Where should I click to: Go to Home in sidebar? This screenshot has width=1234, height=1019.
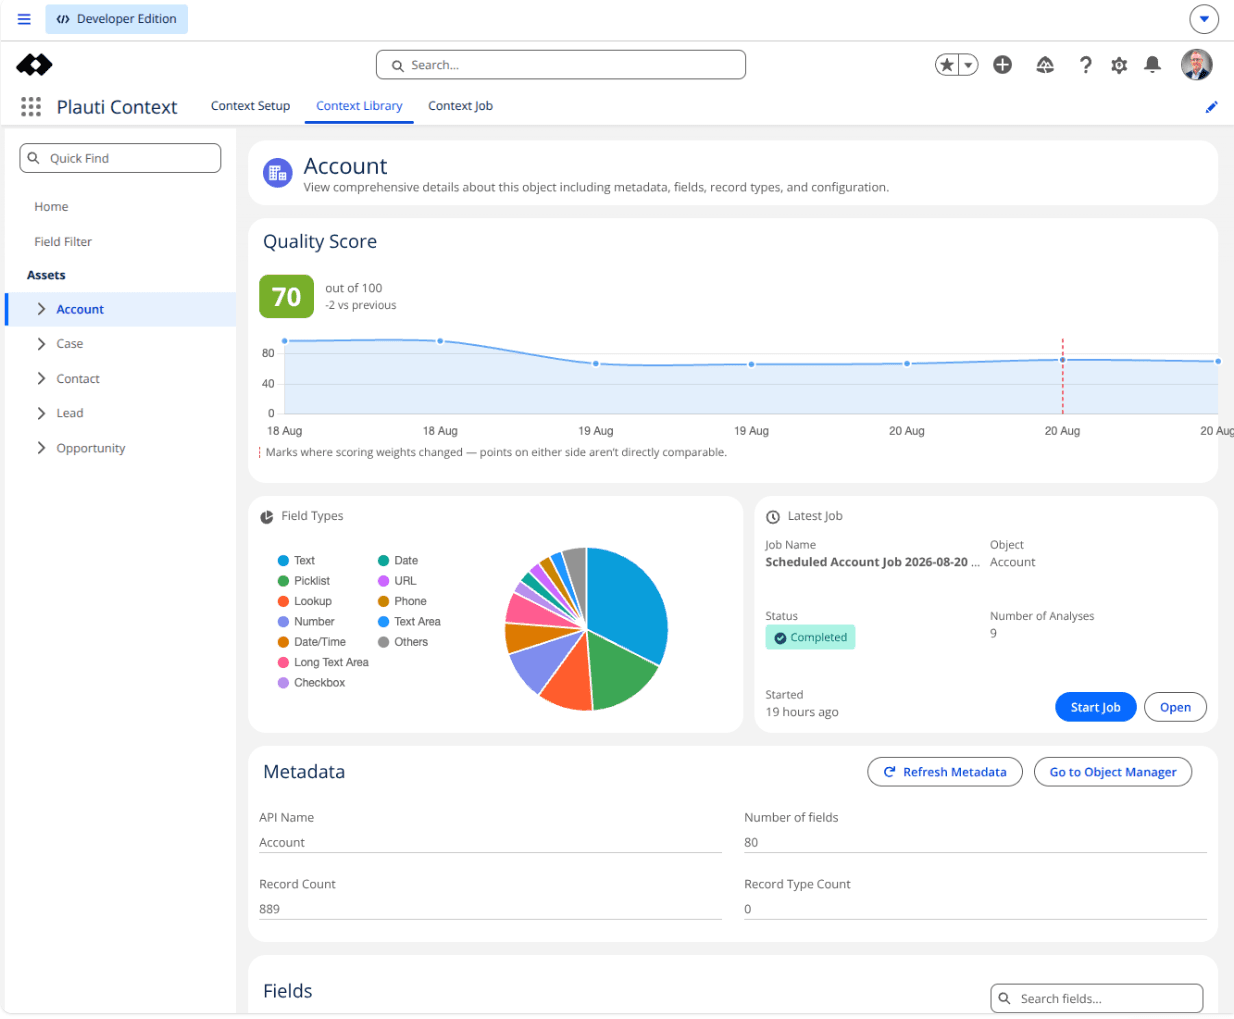point(51,207)
